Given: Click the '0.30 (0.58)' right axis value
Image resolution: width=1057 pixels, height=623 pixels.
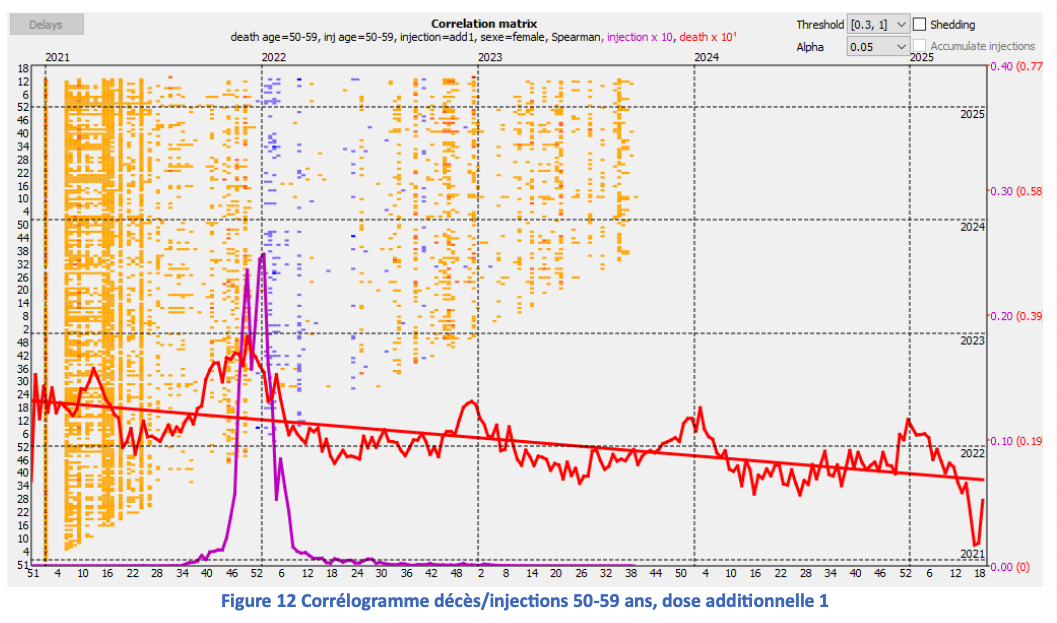Looking at the screenshot, I should coord(1017,191).
